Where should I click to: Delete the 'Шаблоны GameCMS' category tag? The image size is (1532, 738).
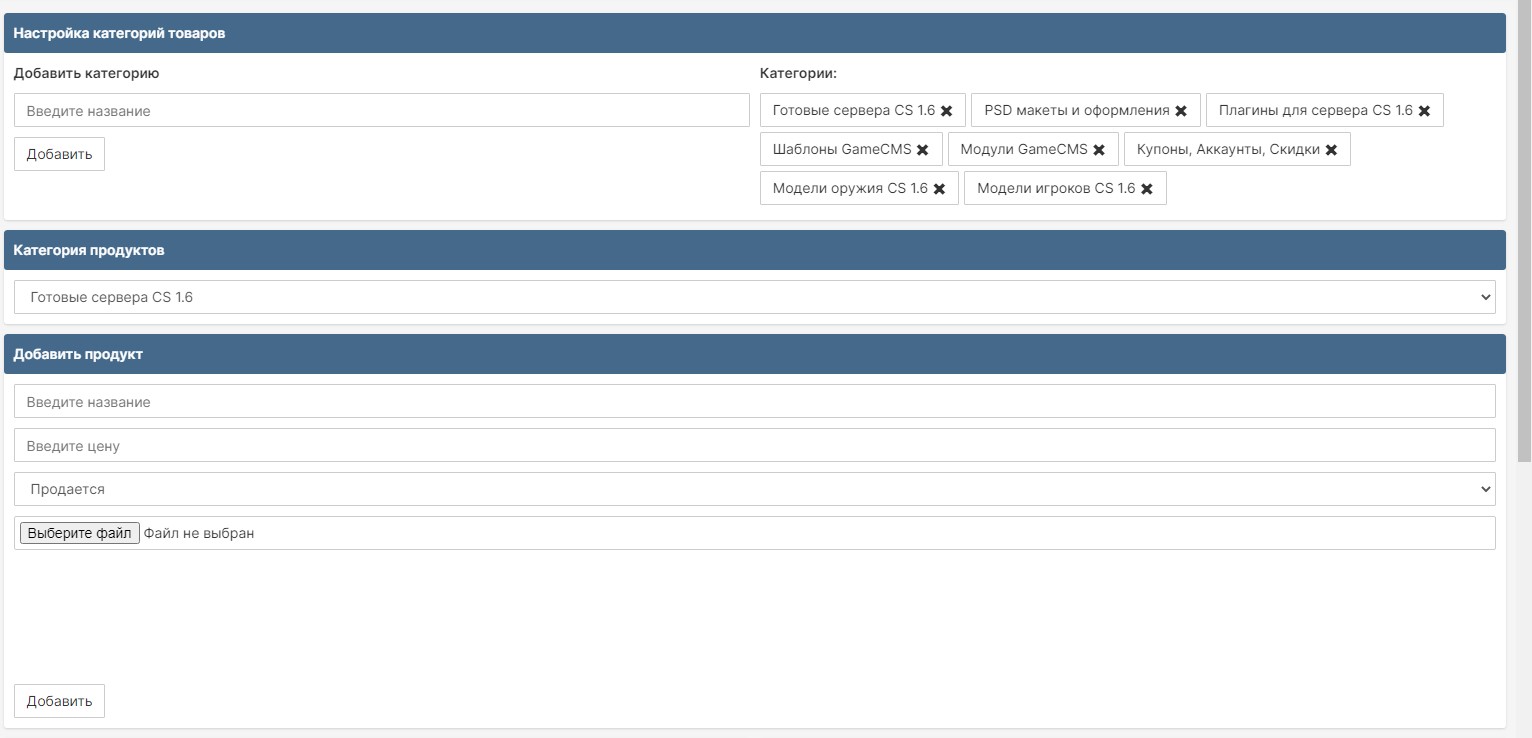click(x=923, y=150)
